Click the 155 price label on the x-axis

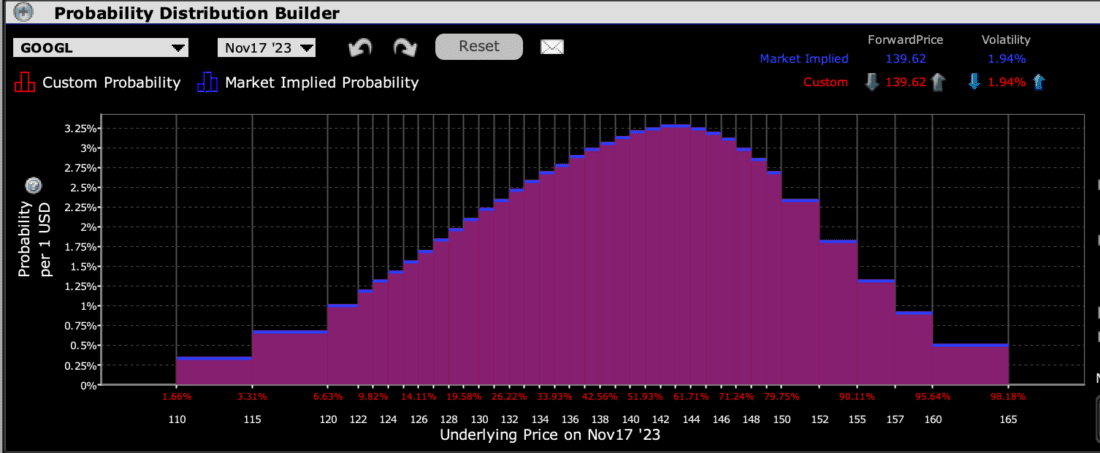(x=857, y=419)
